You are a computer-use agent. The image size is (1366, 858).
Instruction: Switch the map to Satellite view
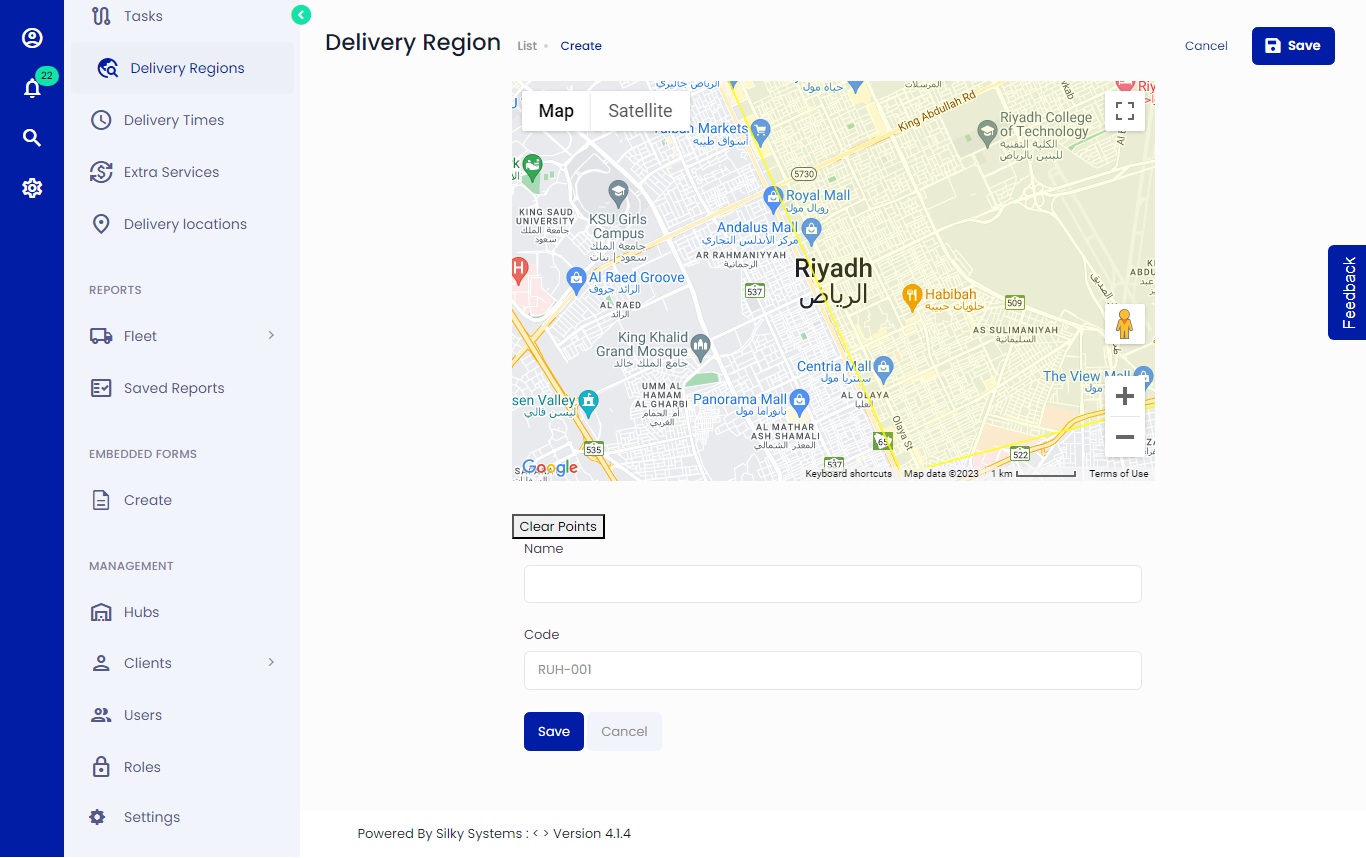pyautogui.click(x=640, y=110)
